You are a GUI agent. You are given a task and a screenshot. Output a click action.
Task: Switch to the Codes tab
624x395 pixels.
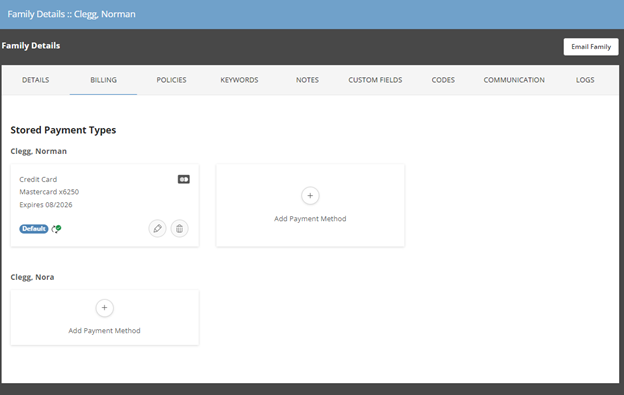pyautogui.click(x=443, y=80)
